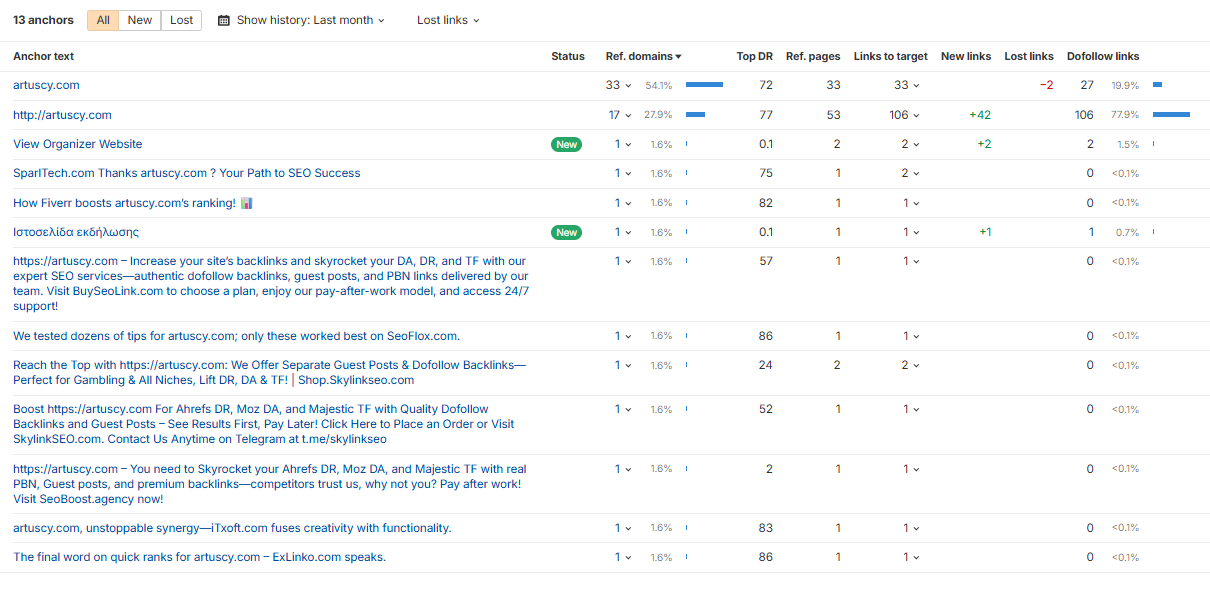Click the New badge on View Organizer Website row
Viewport: 1210px width, 595px height.
(567, 144)
